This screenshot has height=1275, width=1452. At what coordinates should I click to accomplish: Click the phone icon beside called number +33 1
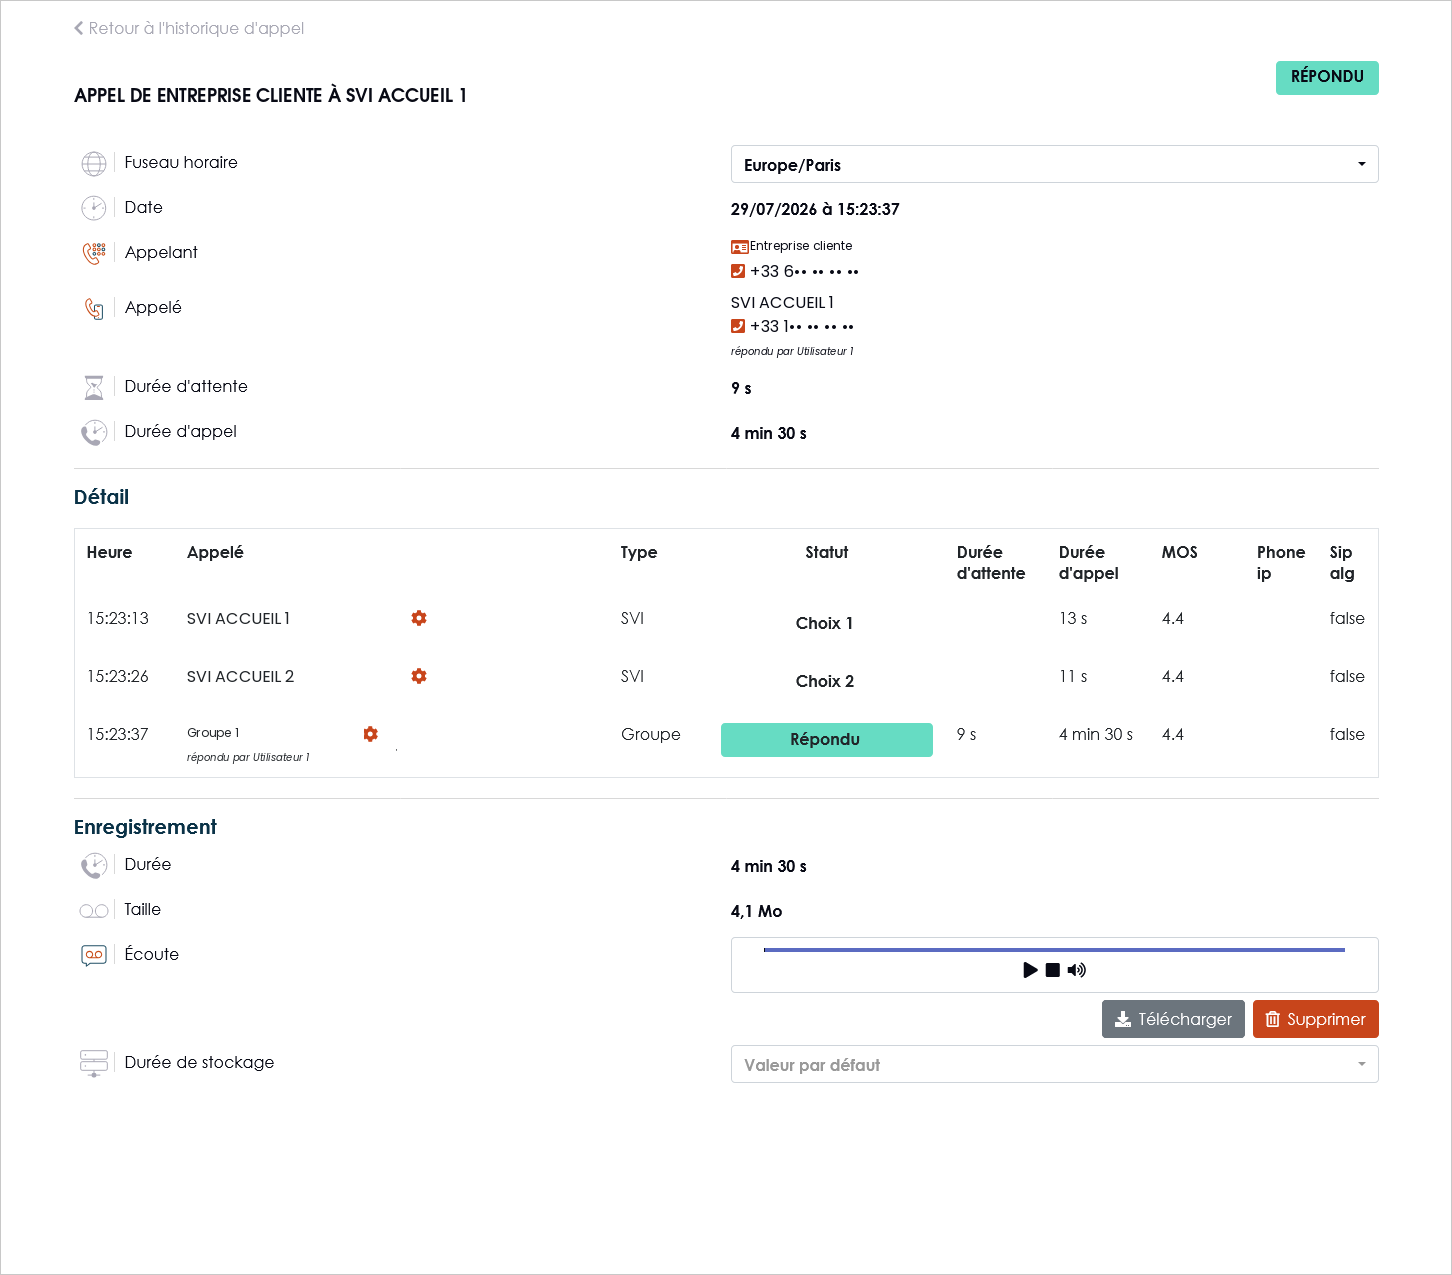[738, 326]
